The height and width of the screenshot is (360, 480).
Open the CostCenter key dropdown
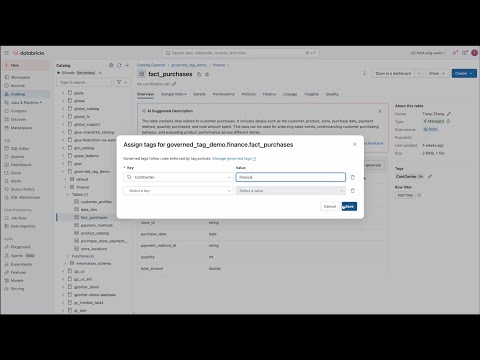pyautogui.click(x=178, y=177)
